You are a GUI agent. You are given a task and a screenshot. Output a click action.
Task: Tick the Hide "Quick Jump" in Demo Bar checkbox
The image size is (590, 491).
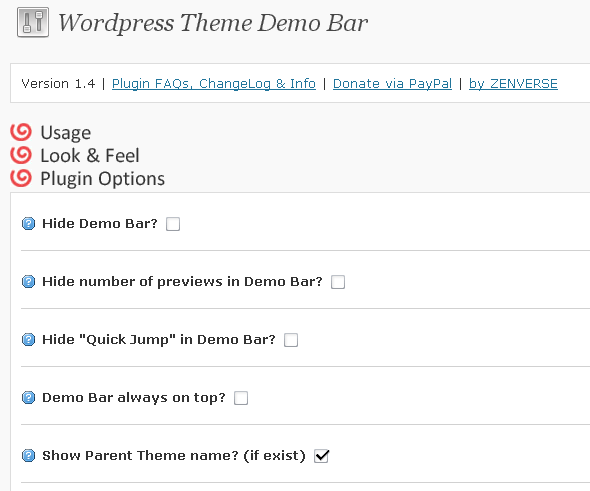(291, 340)
